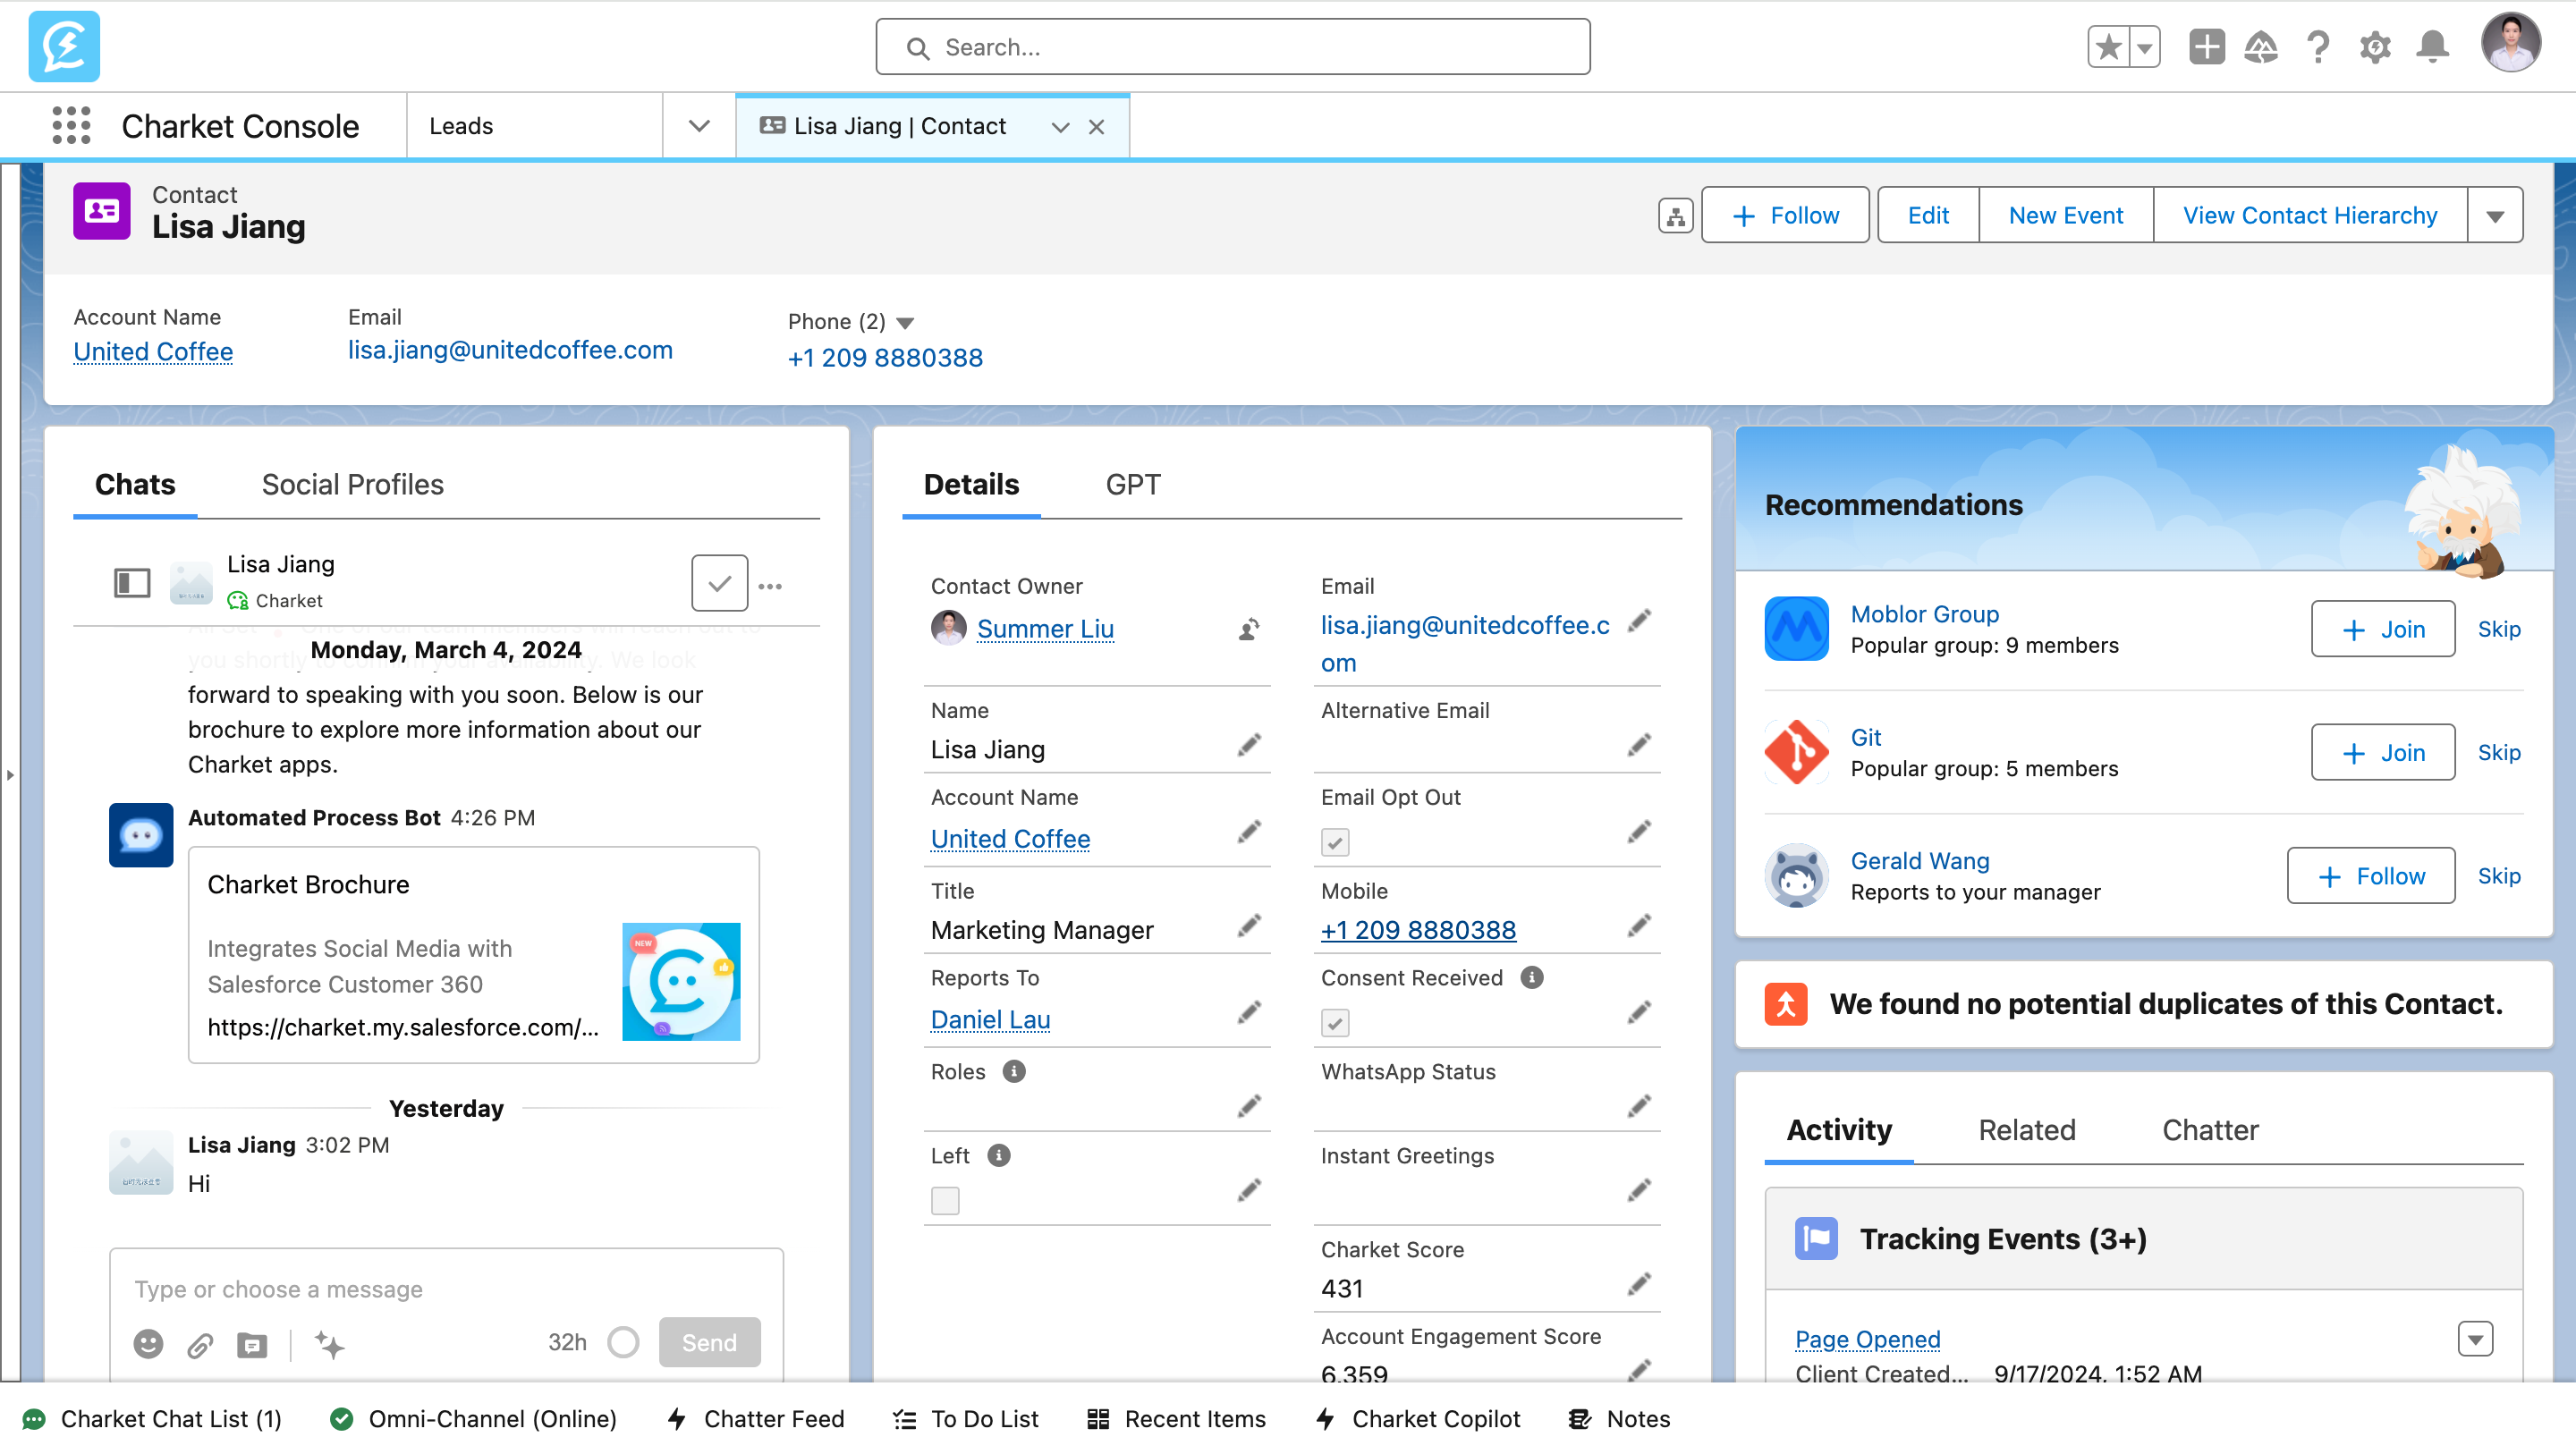This screenshot has height=1454, width=2576.
Task: Toggle chat sidebar panel icon
Action: [x=132, y=582]
